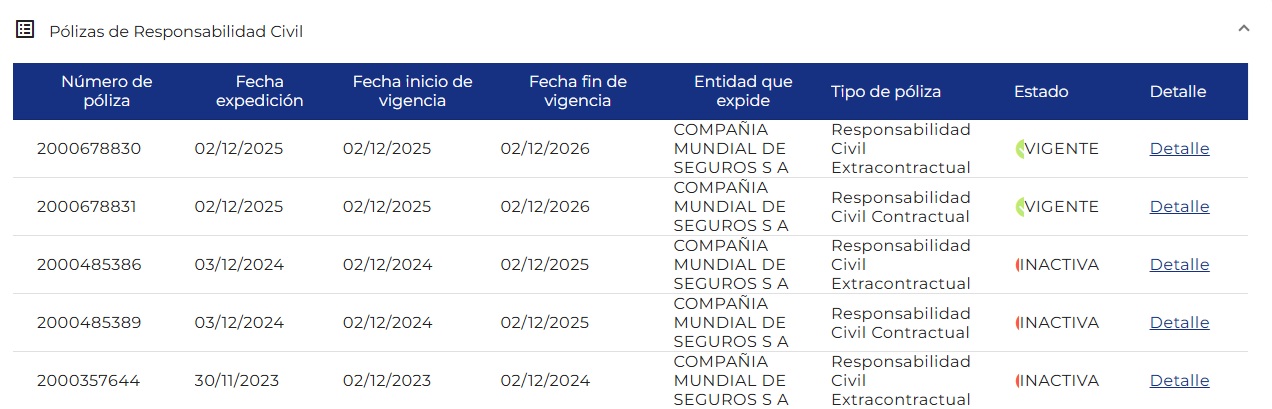Click the Número de póliza column header
This screenshot has width=1272, height=409.
click(107, 91)
